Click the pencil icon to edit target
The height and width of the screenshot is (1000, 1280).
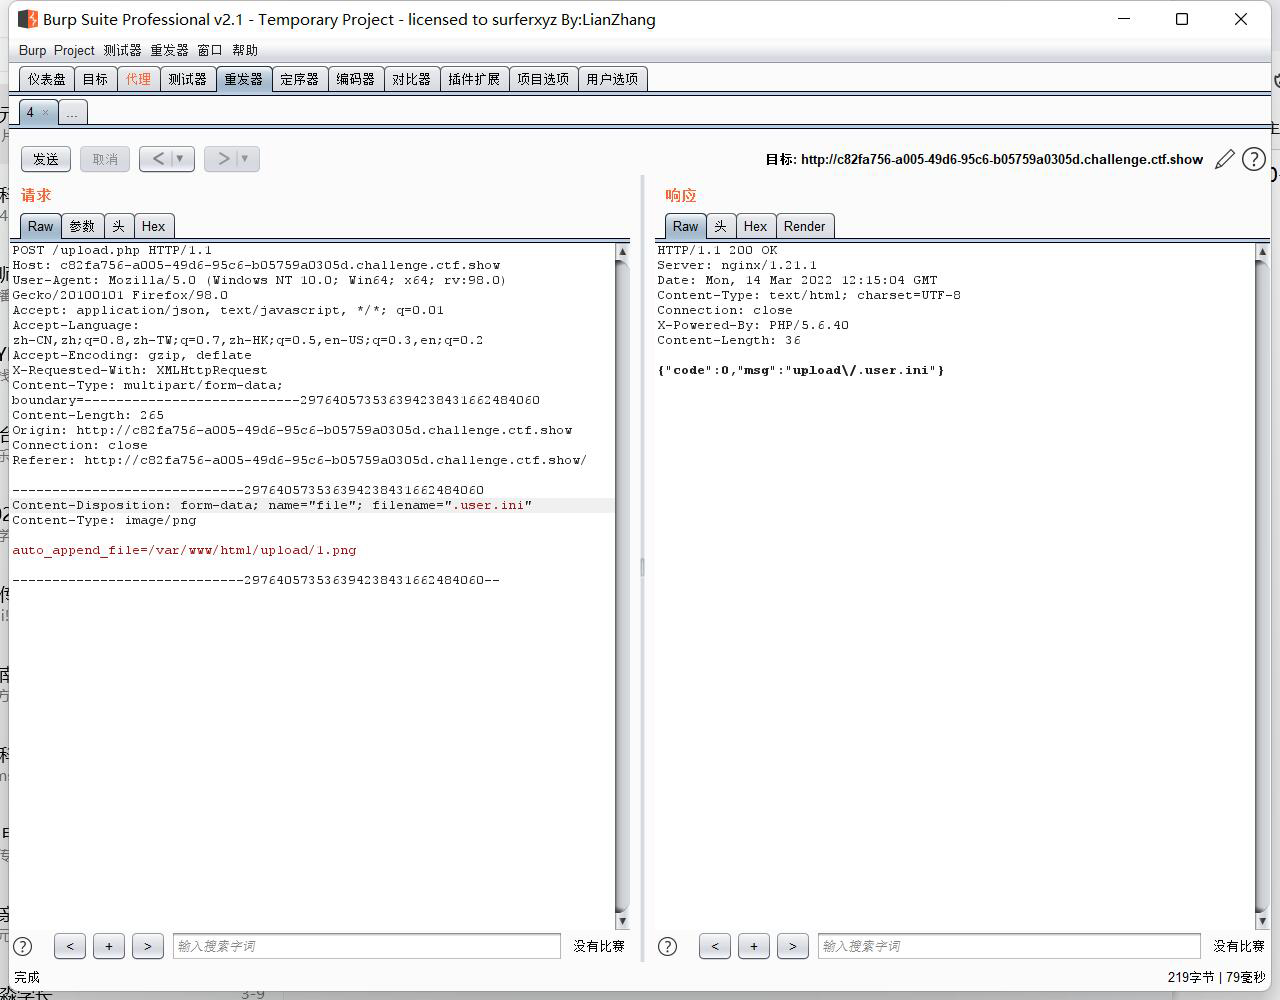click(x=1224, y=159)
